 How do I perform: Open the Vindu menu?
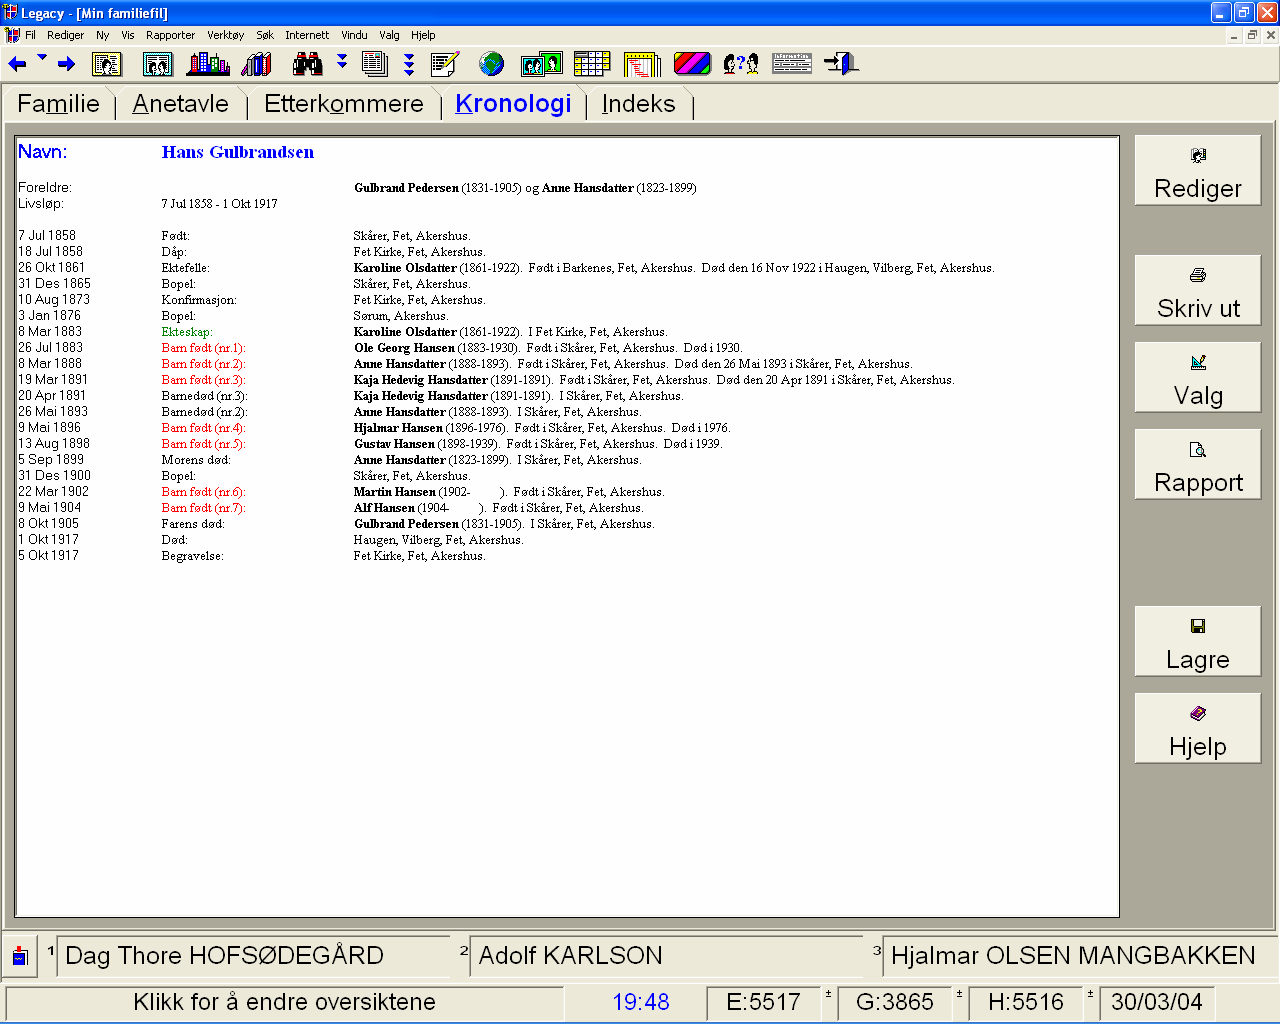(x=354, y=35)
